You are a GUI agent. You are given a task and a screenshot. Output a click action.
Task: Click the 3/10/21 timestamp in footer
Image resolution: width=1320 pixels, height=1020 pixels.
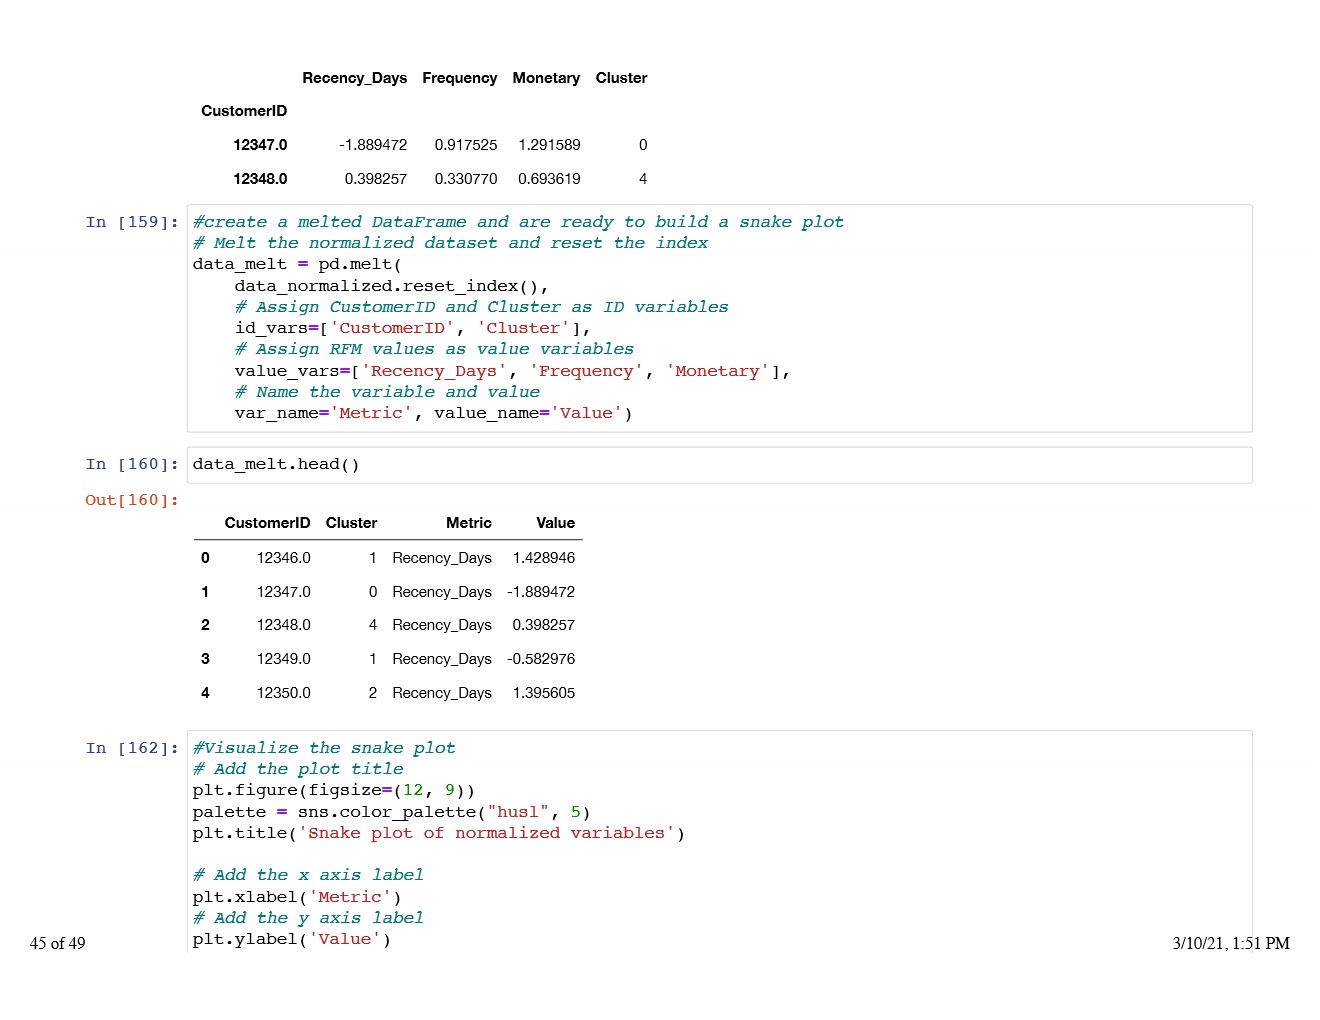1231,943
